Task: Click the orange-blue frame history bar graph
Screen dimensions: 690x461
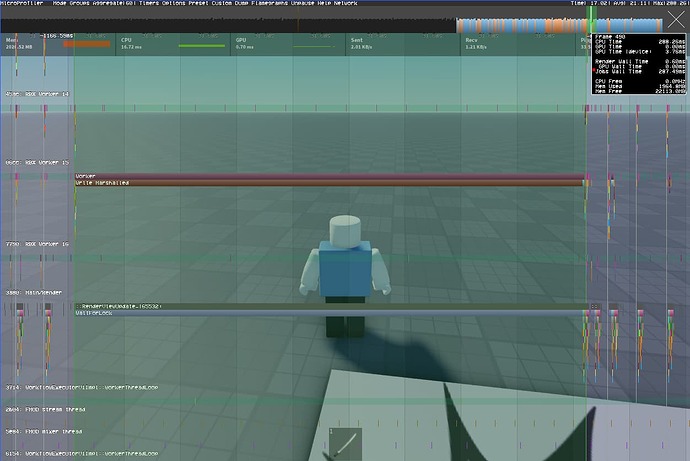Action: pos(559,26)
